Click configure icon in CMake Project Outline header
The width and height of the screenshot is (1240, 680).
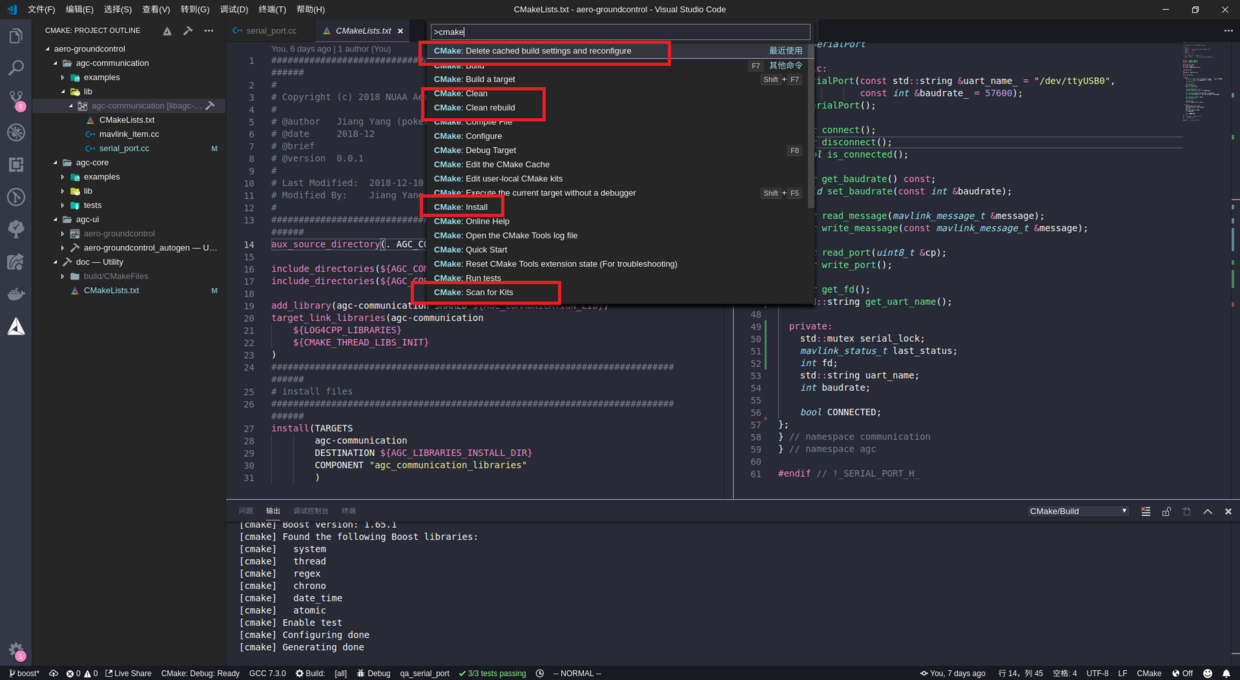(x=167, y=31)
